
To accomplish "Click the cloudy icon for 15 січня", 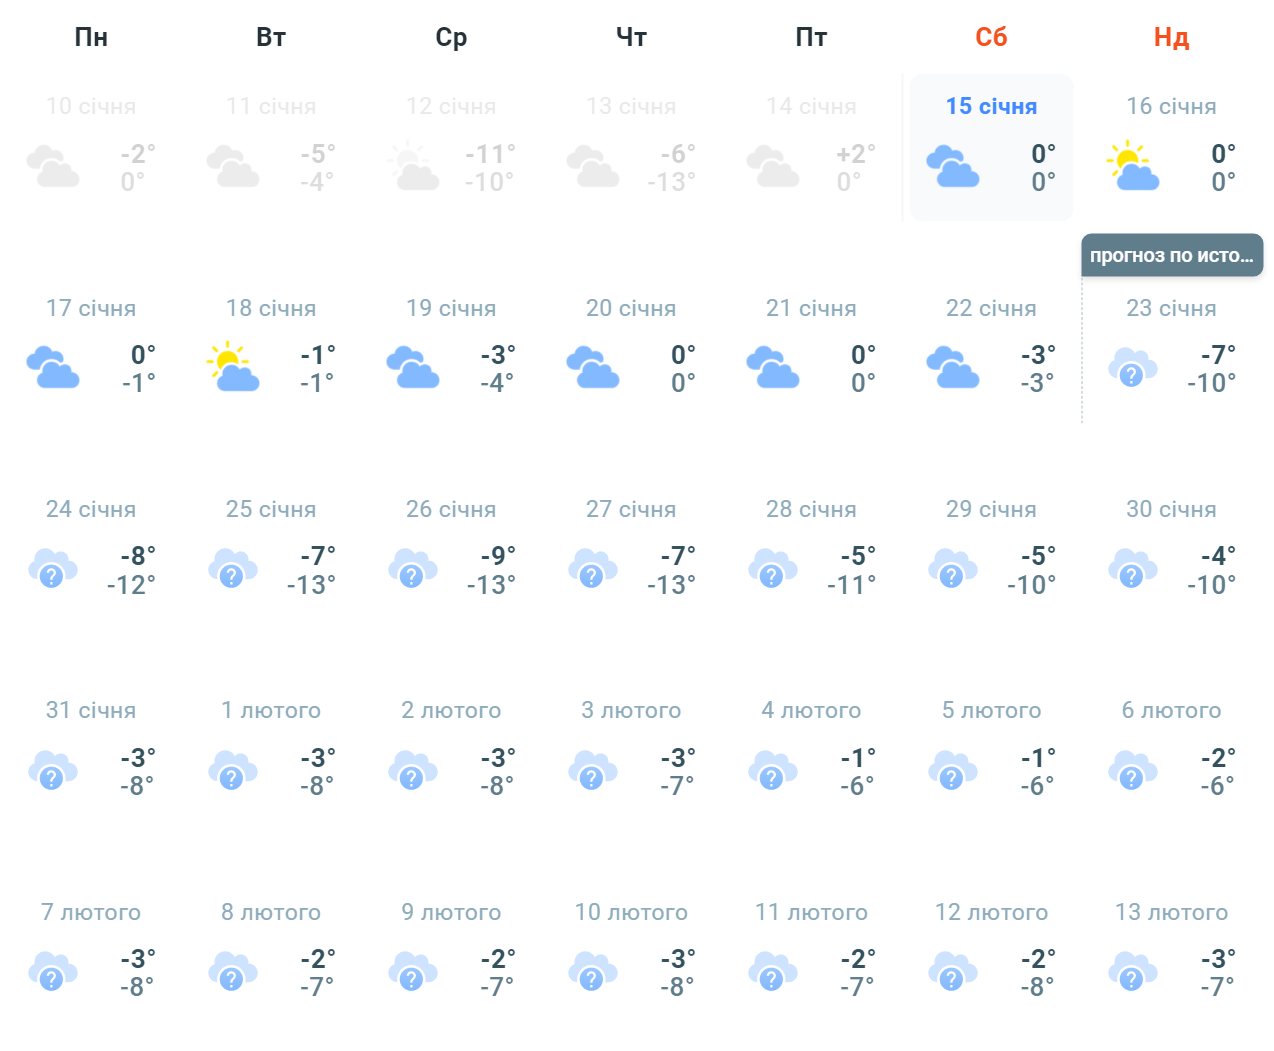I will tap(952, 167).
